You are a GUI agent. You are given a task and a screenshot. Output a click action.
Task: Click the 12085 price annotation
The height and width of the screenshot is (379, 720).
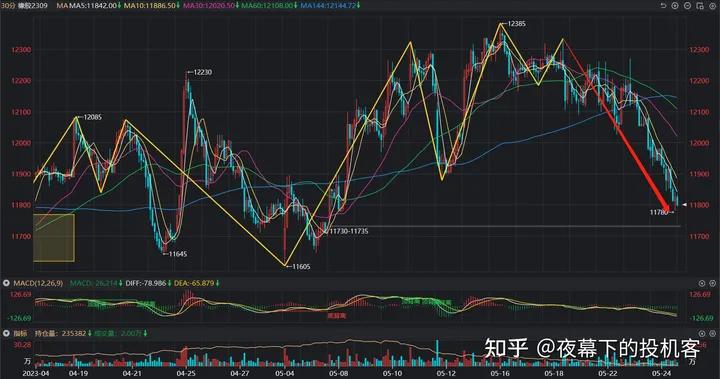point(92,117)
